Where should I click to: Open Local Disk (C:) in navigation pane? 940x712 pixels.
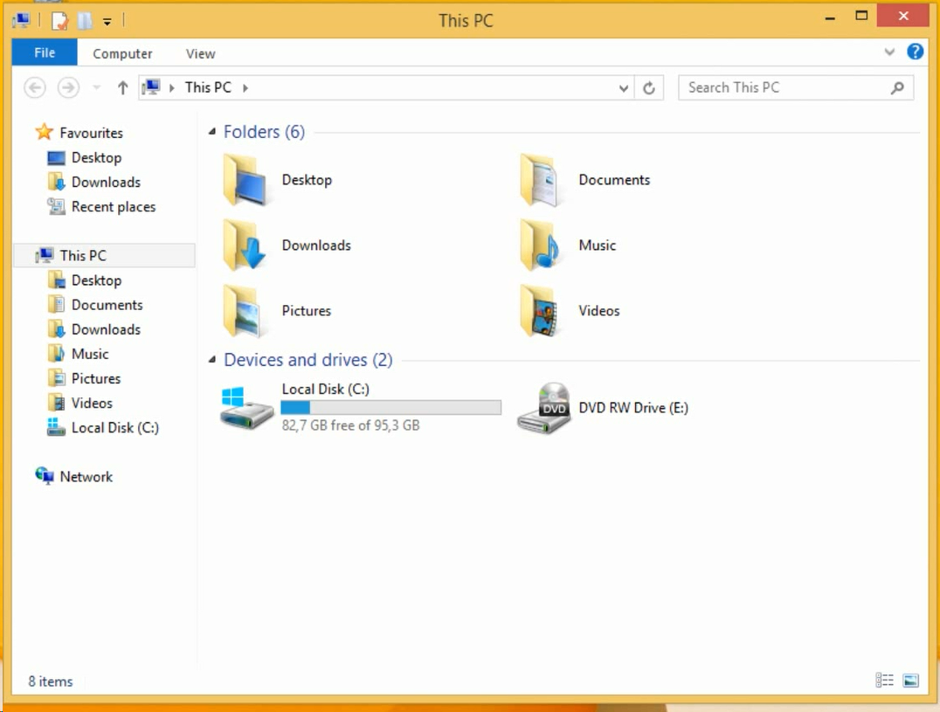point(103,428)
